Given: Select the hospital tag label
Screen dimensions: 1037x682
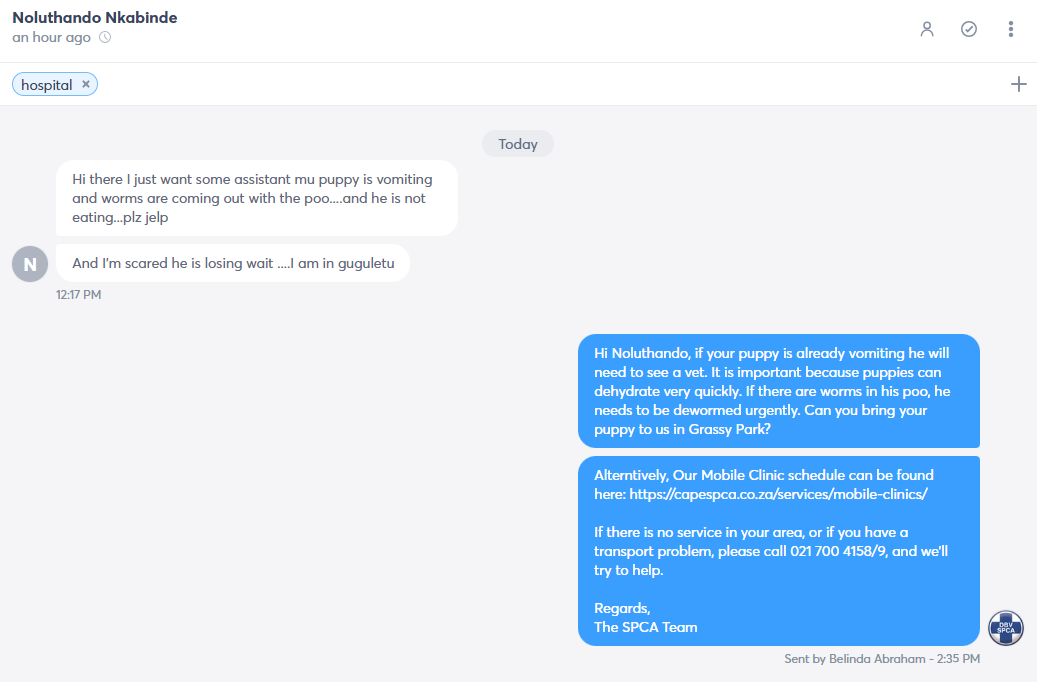Looking at the screenshot, I should pos(46,85).
